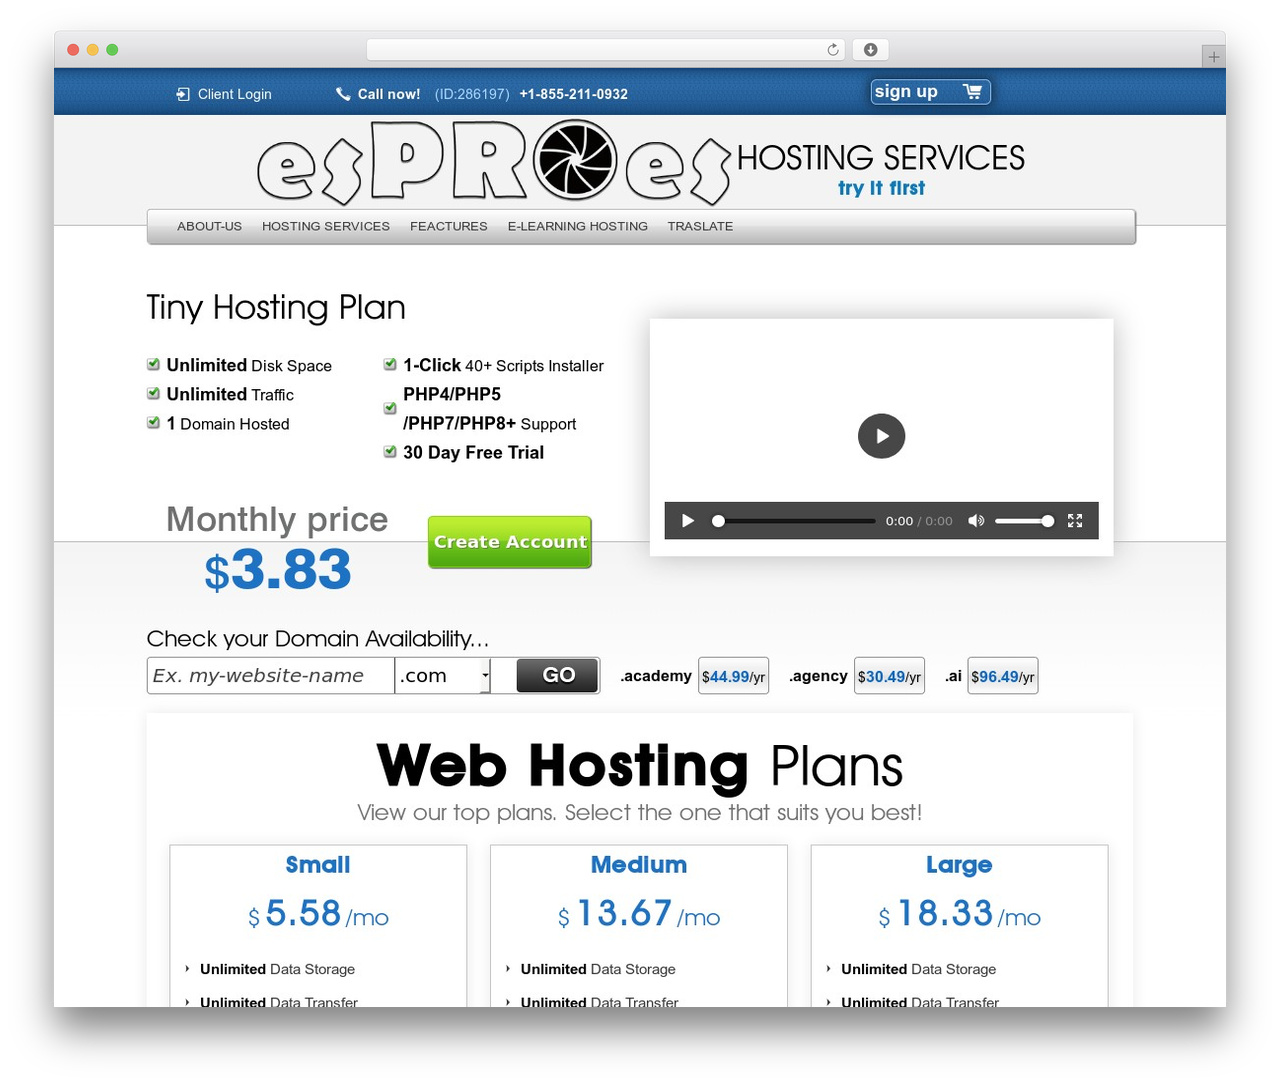
Task: Click the checkmark next to Unlimited Disk Space
Action: (153, 364)
